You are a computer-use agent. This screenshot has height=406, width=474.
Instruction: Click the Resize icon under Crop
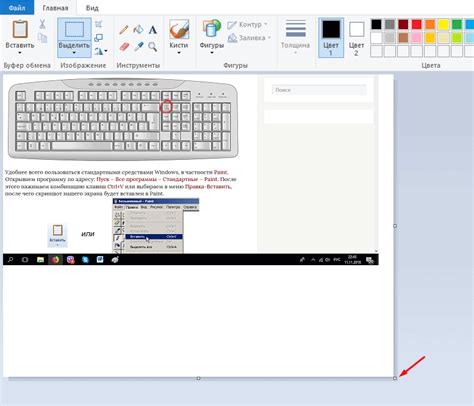(98, 38)
